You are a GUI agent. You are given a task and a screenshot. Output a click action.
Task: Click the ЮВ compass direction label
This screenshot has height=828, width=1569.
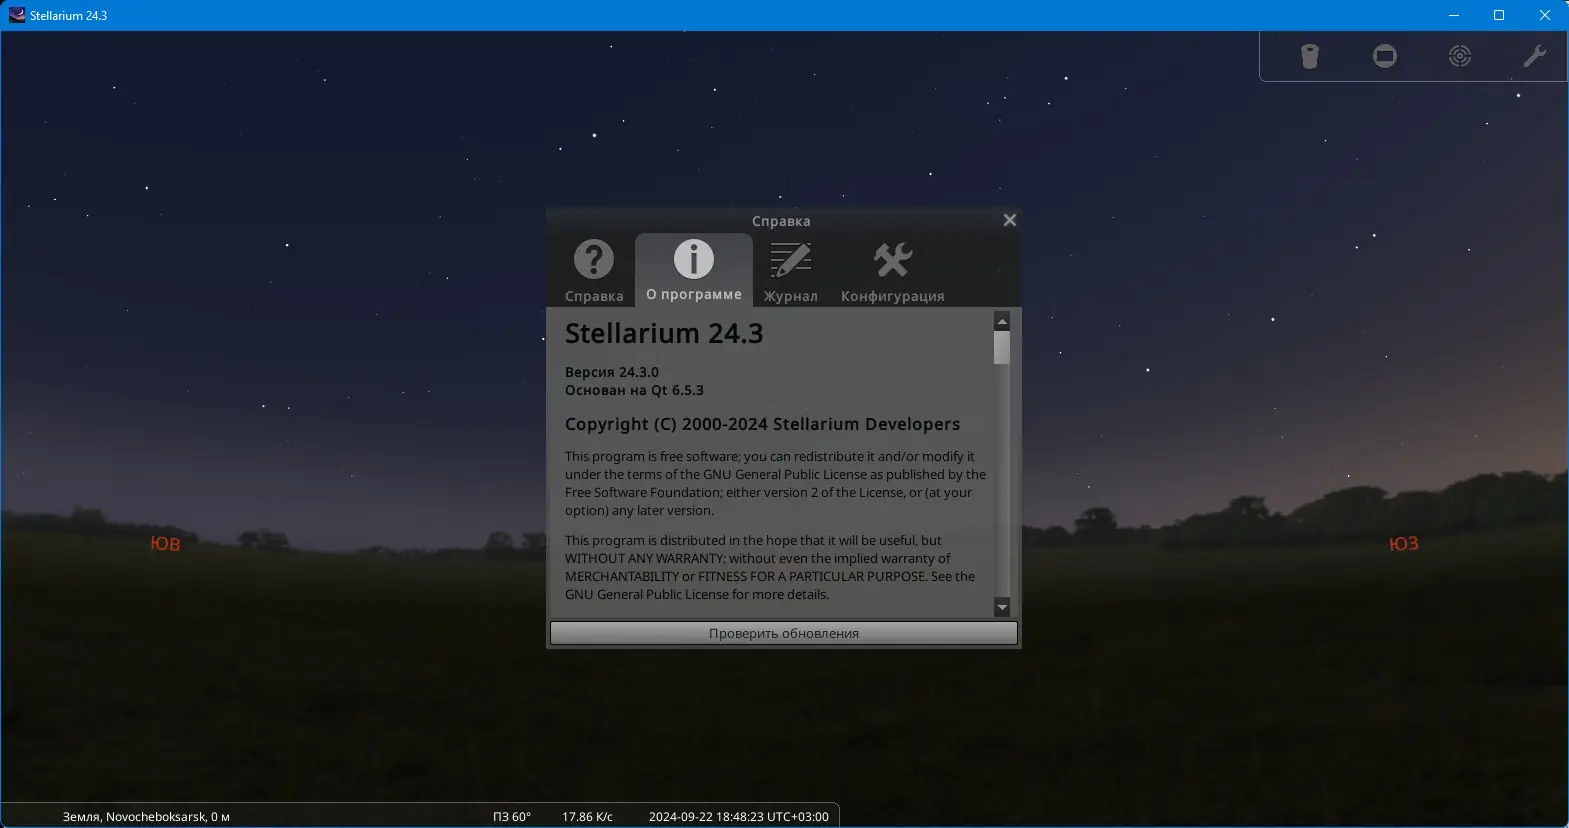[x=165, y=543]
